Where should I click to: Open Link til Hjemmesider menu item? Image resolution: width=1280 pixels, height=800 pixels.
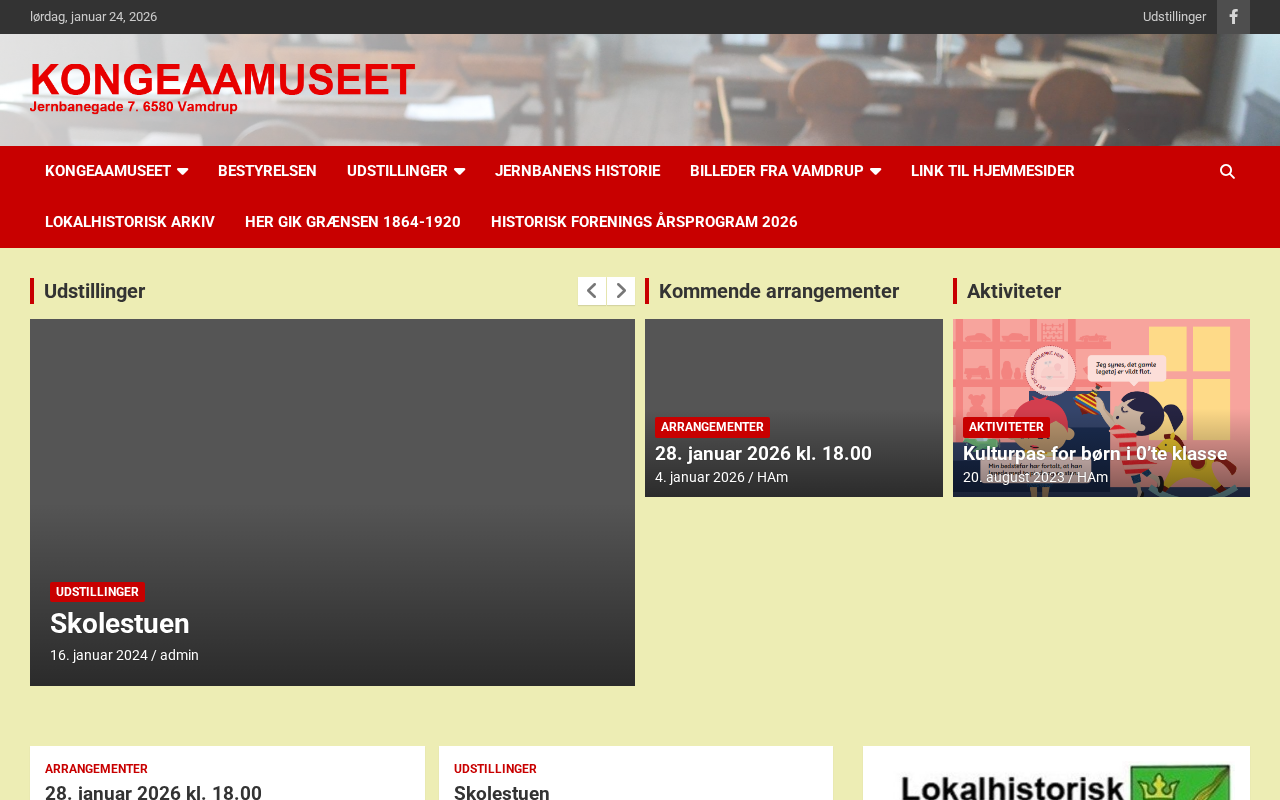pos(993,171)
